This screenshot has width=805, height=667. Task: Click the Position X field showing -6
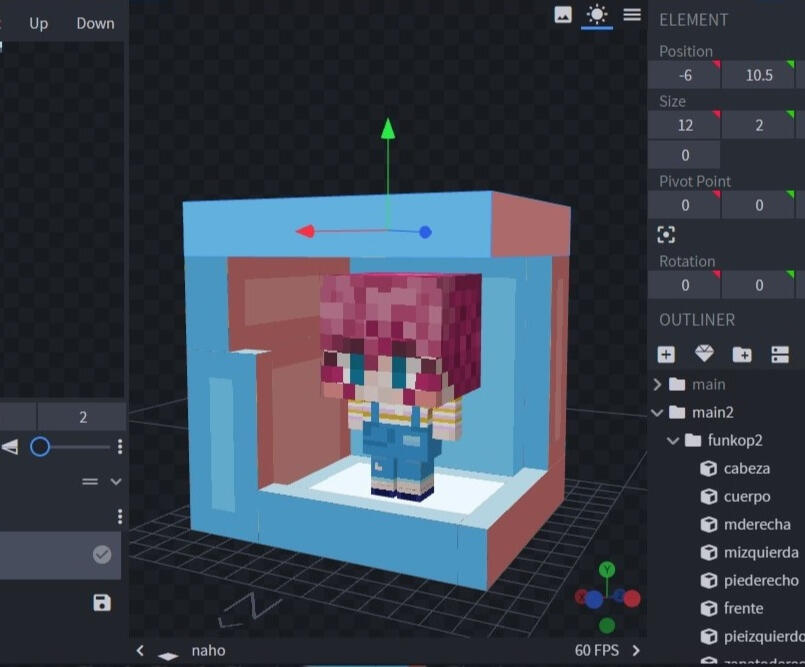click(x=684, y=75)
